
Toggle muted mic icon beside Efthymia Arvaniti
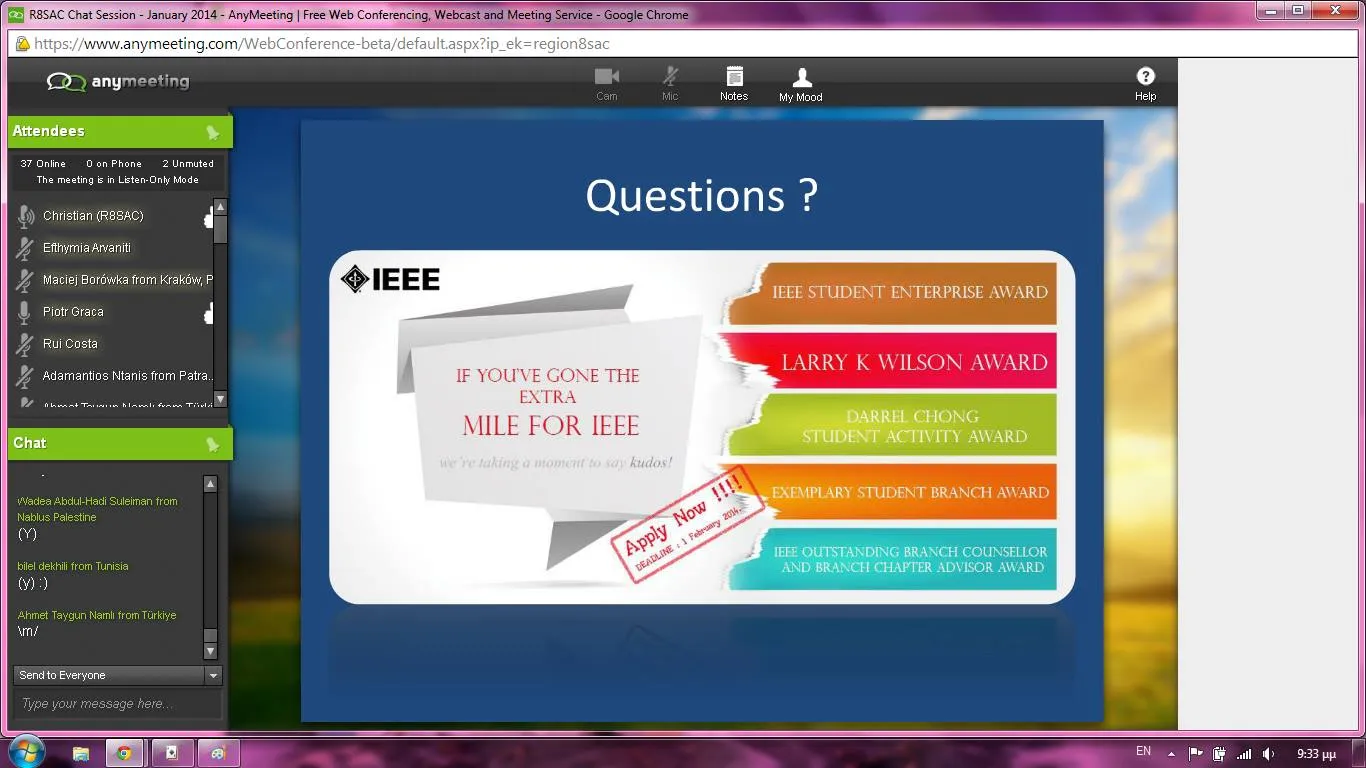(x=26, y=248)
